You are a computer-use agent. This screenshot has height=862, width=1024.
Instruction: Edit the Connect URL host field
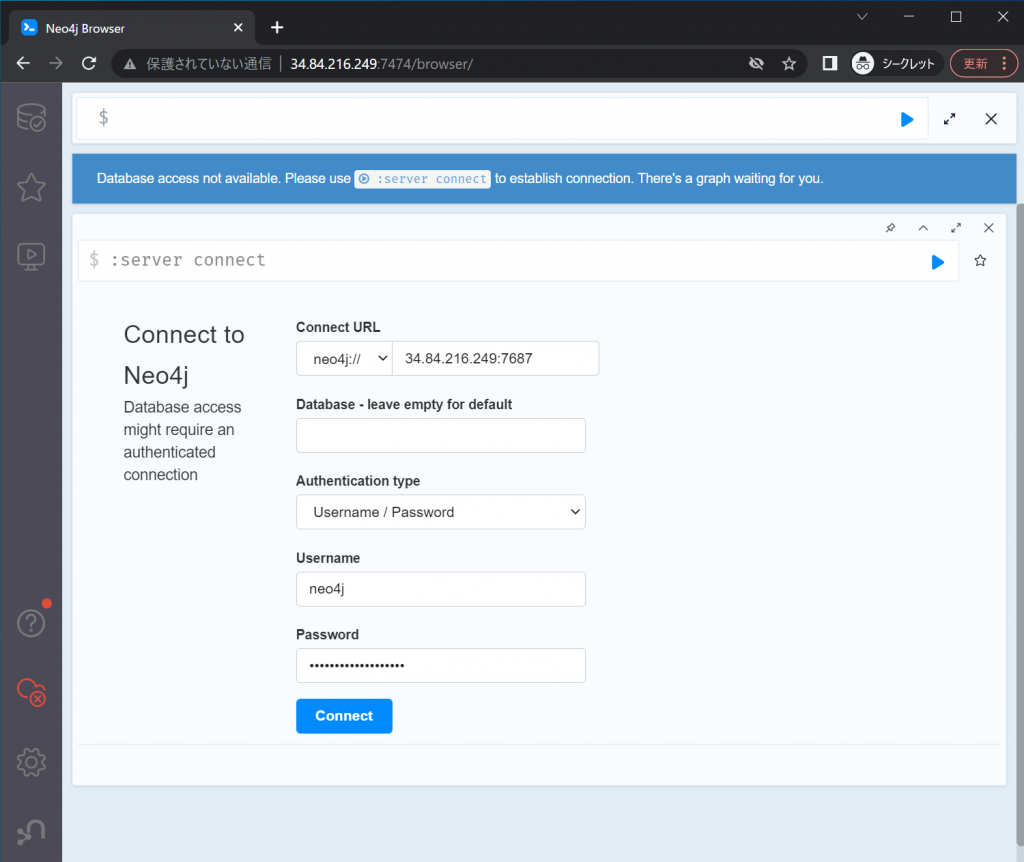[x=496, y=359]
